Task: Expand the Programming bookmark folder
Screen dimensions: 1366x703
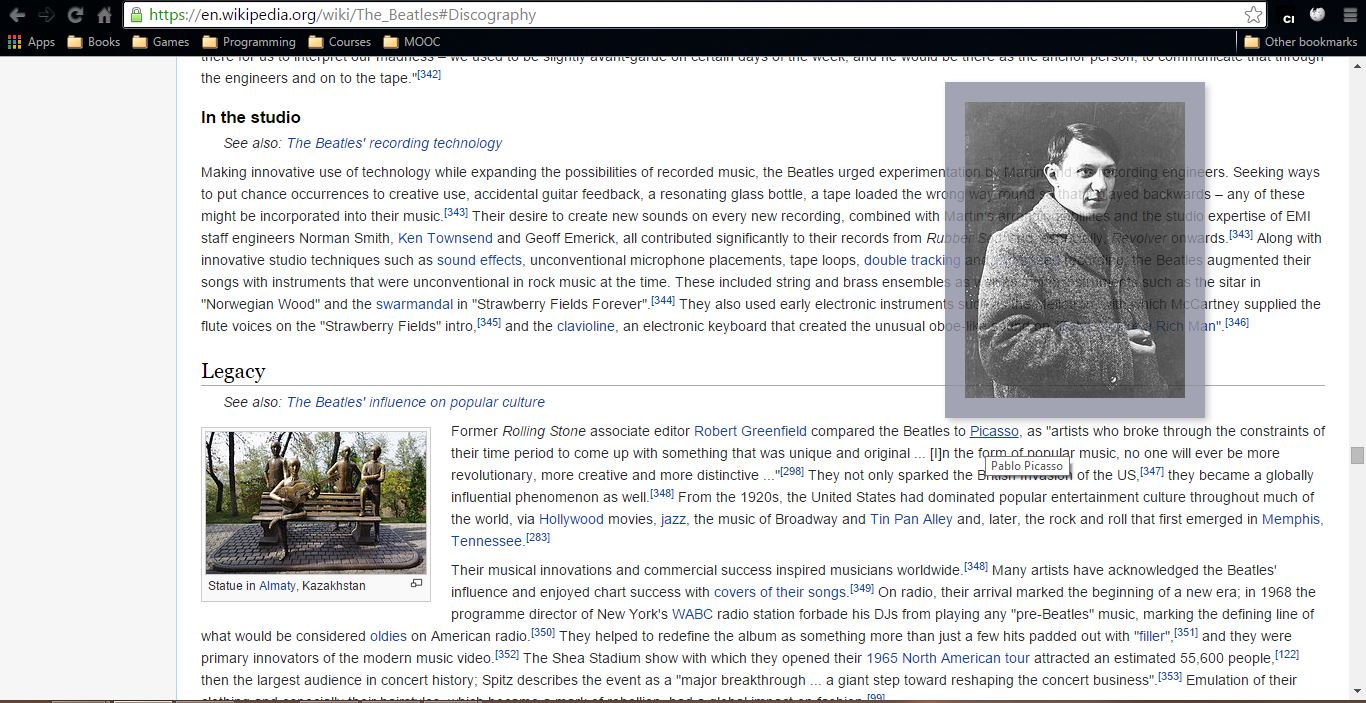Action: pos(248,42)
